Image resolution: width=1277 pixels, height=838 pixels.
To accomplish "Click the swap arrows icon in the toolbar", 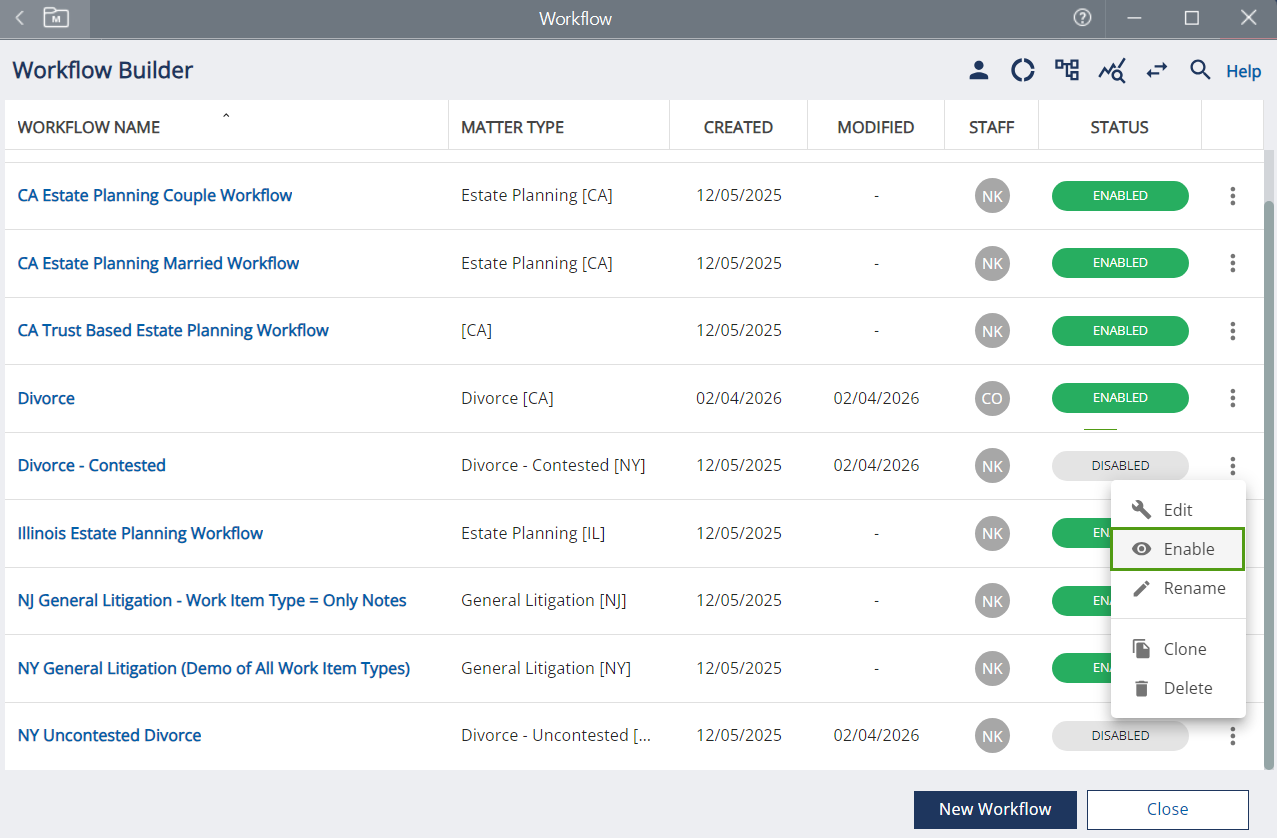I will 1156,70.
